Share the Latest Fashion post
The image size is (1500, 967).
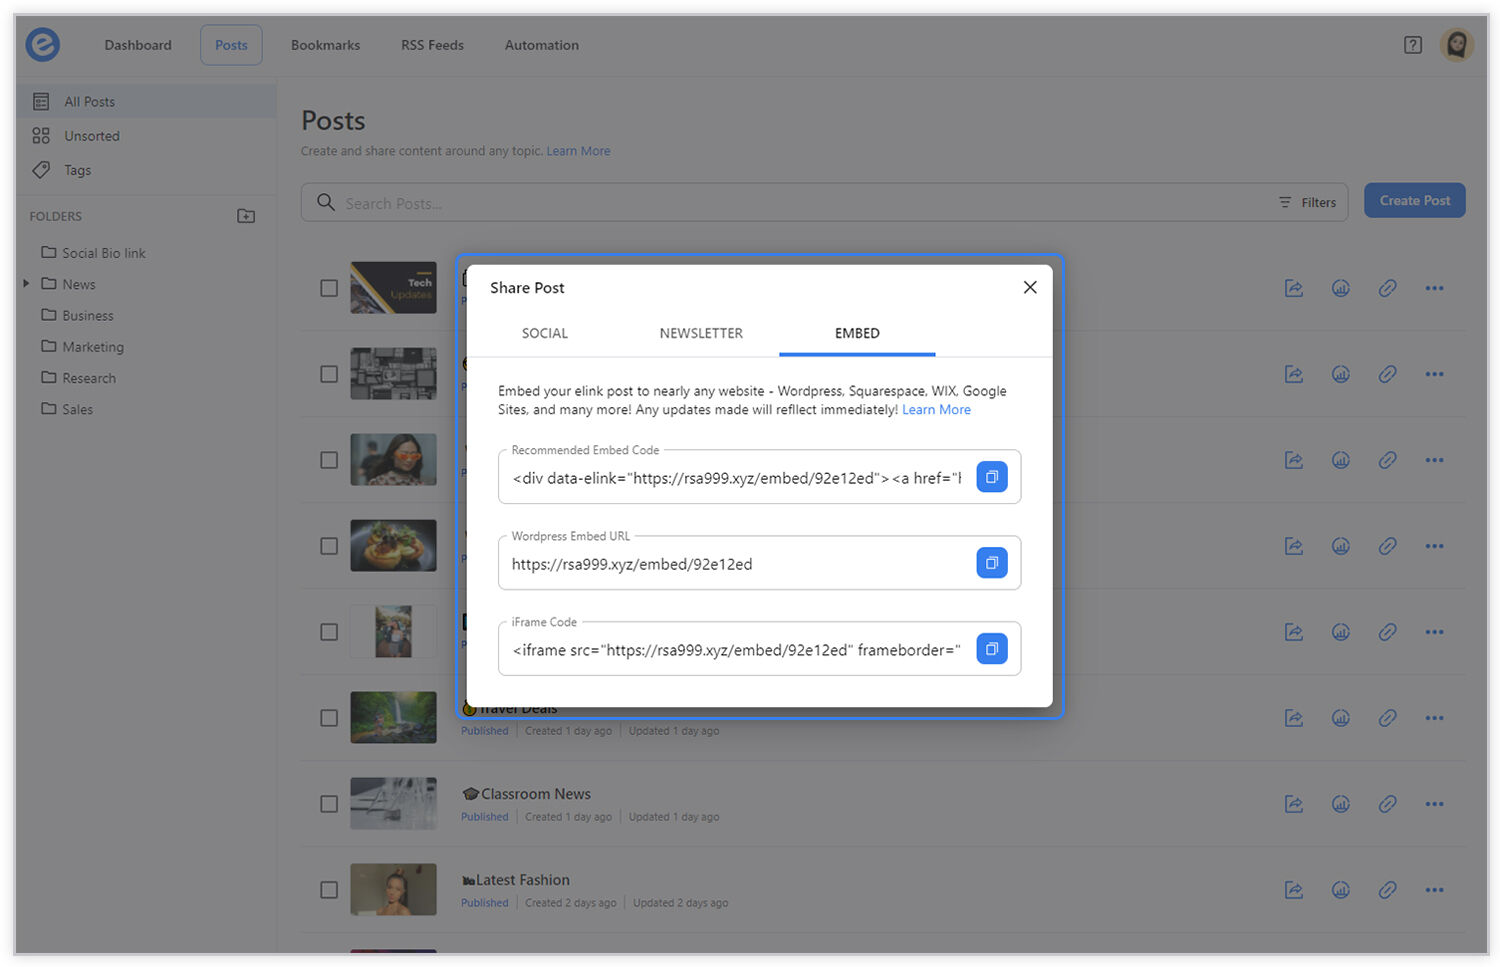coord(1293,890)
